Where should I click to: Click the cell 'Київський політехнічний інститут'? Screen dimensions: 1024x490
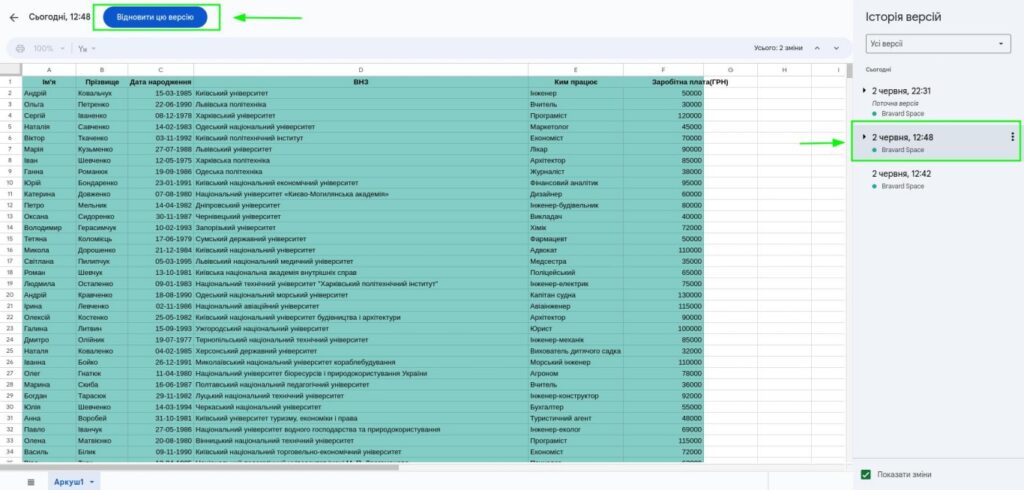[360, 138]
